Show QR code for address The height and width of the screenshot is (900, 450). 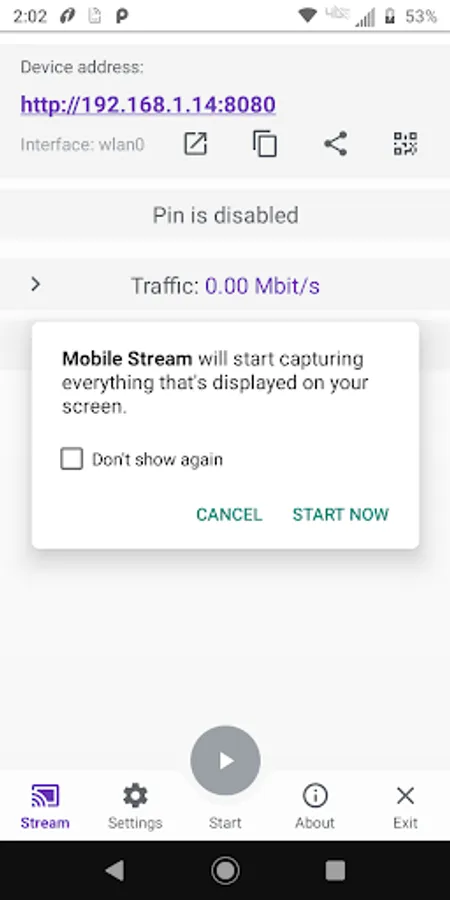(x=405, y=143)
